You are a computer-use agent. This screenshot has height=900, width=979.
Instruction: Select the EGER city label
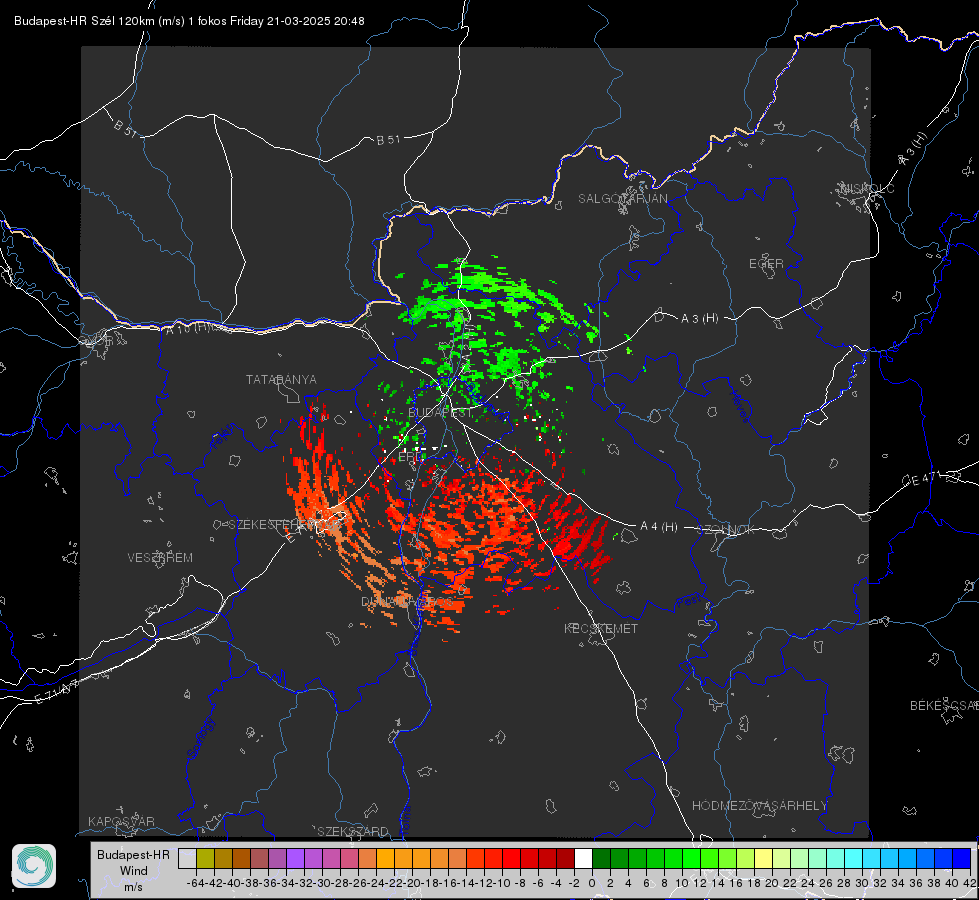click(766, 264)
